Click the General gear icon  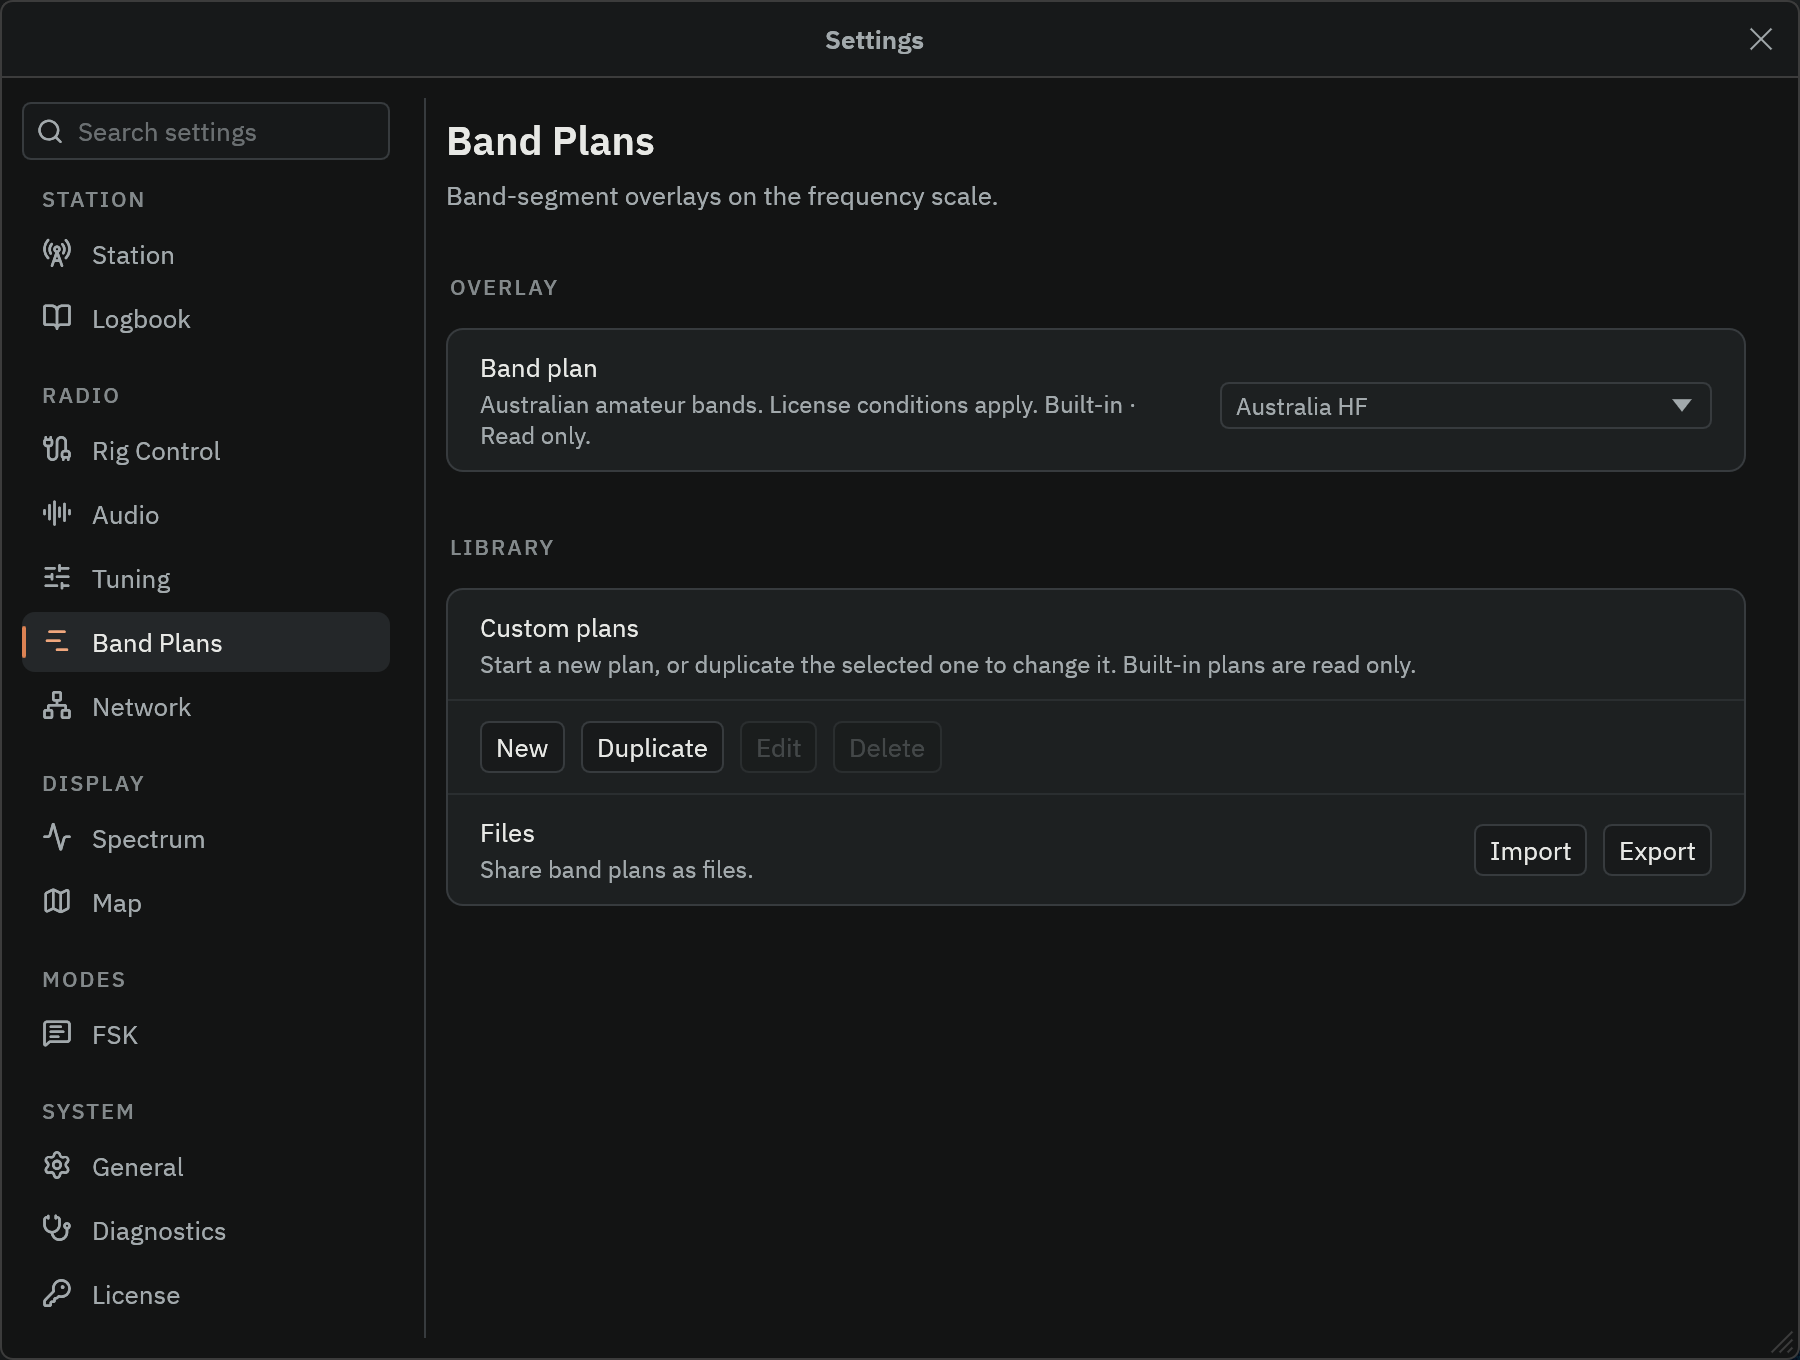pos(57,1166)
